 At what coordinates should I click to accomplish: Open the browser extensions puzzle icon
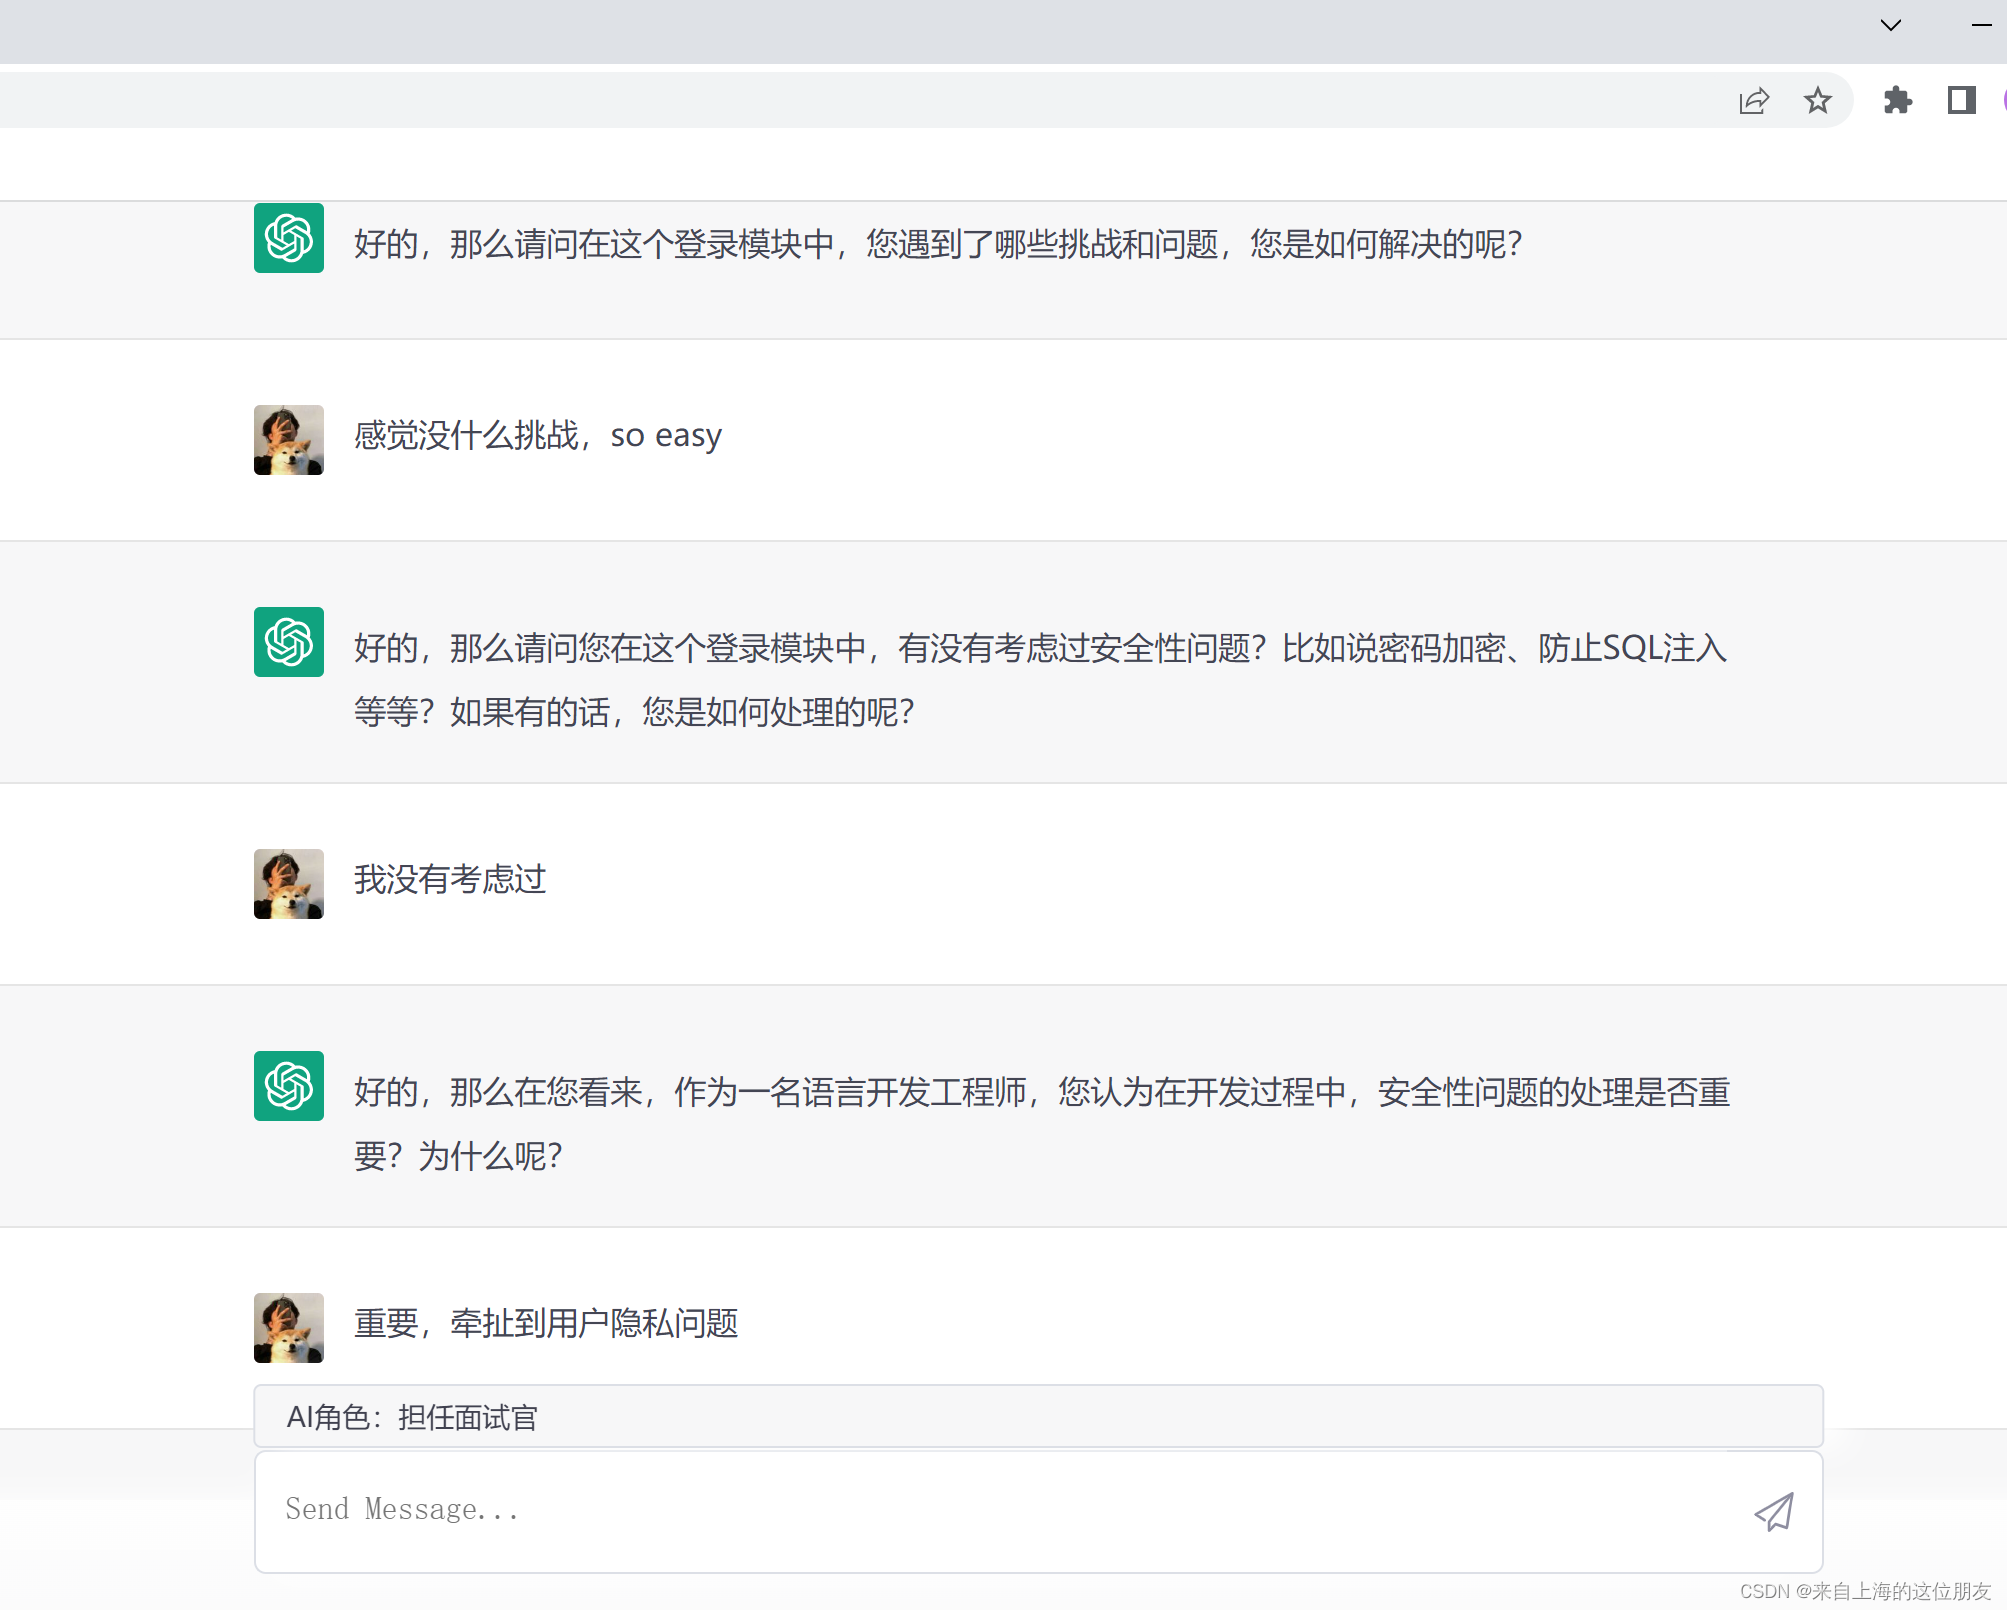click(1897, 101)
